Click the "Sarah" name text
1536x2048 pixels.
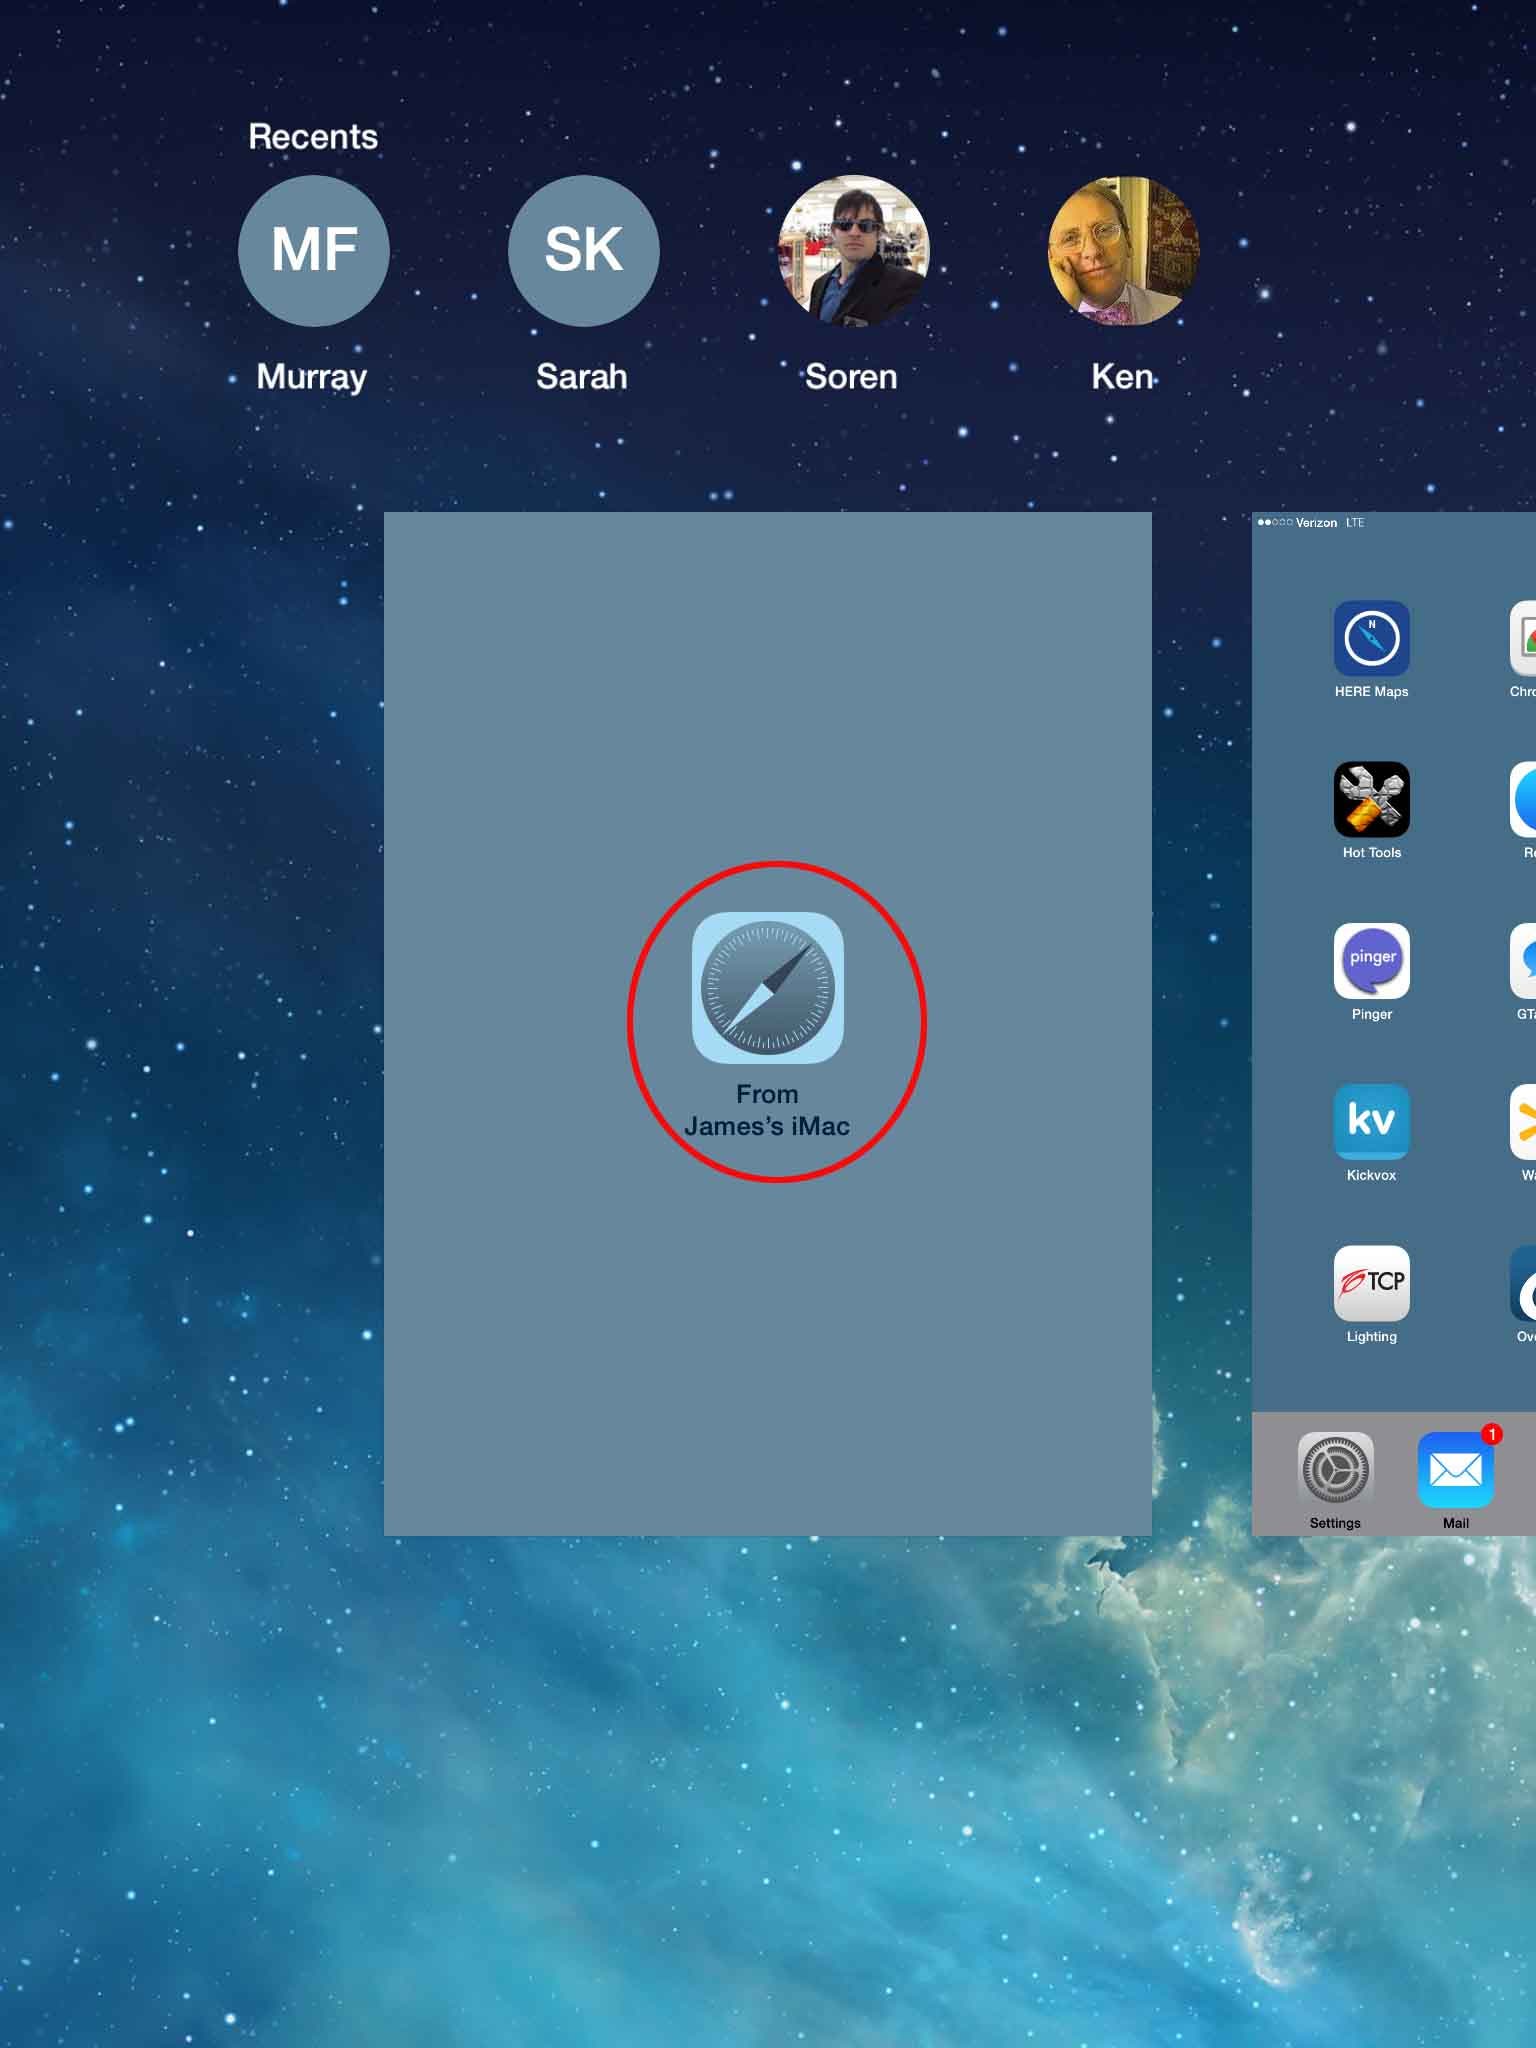pyautogui.click(x=582, y=377)
